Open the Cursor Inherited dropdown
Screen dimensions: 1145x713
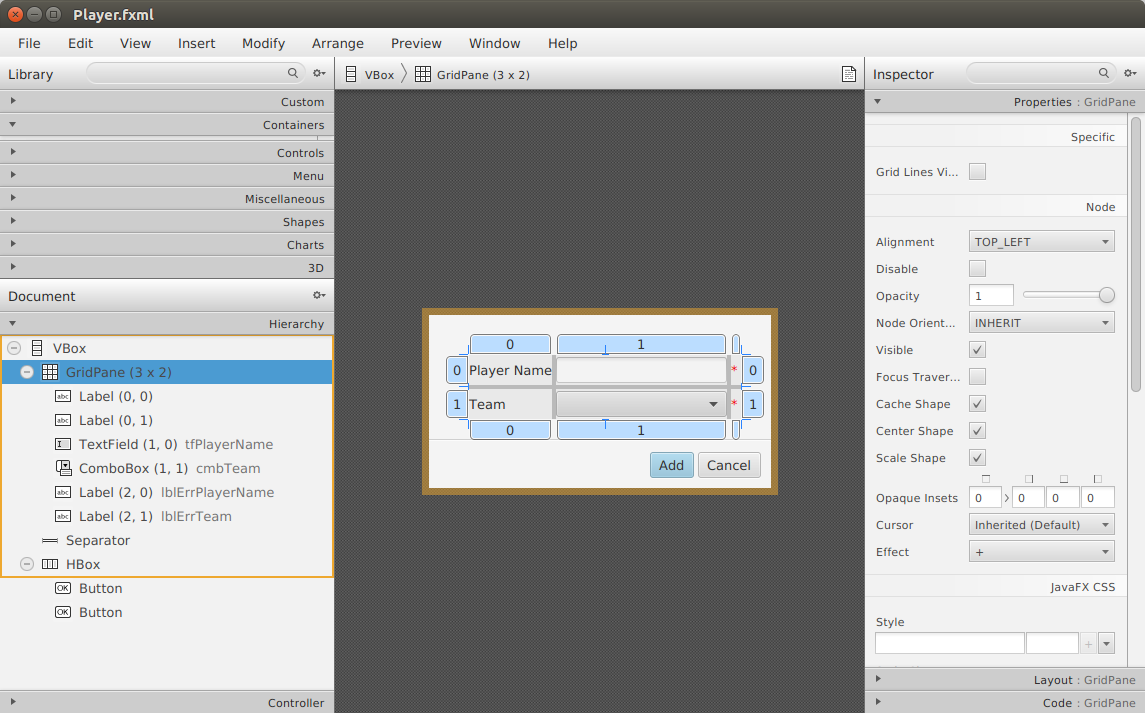point(1041,524)
